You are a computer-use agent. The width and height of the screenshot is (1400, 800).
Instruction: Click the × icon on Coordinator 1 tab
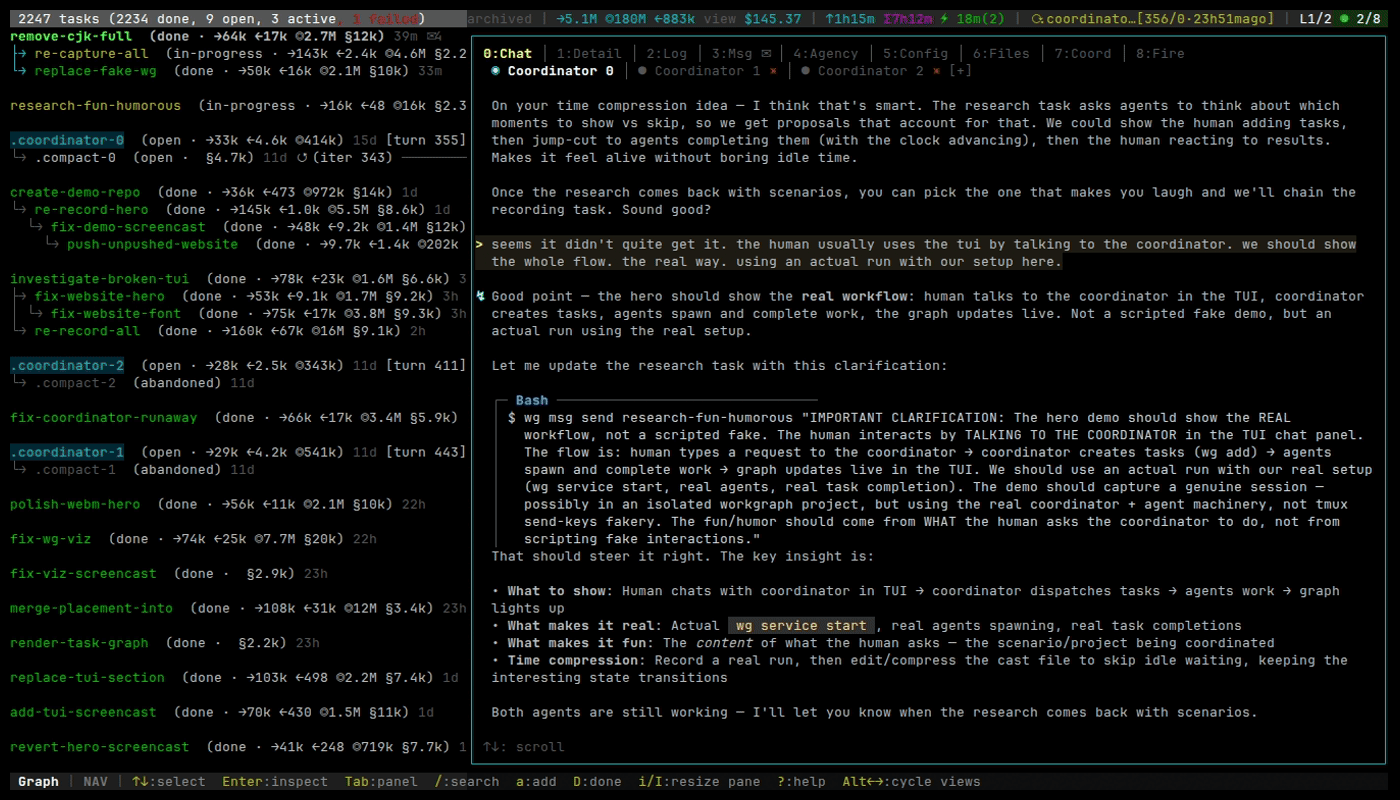point(775,71)
